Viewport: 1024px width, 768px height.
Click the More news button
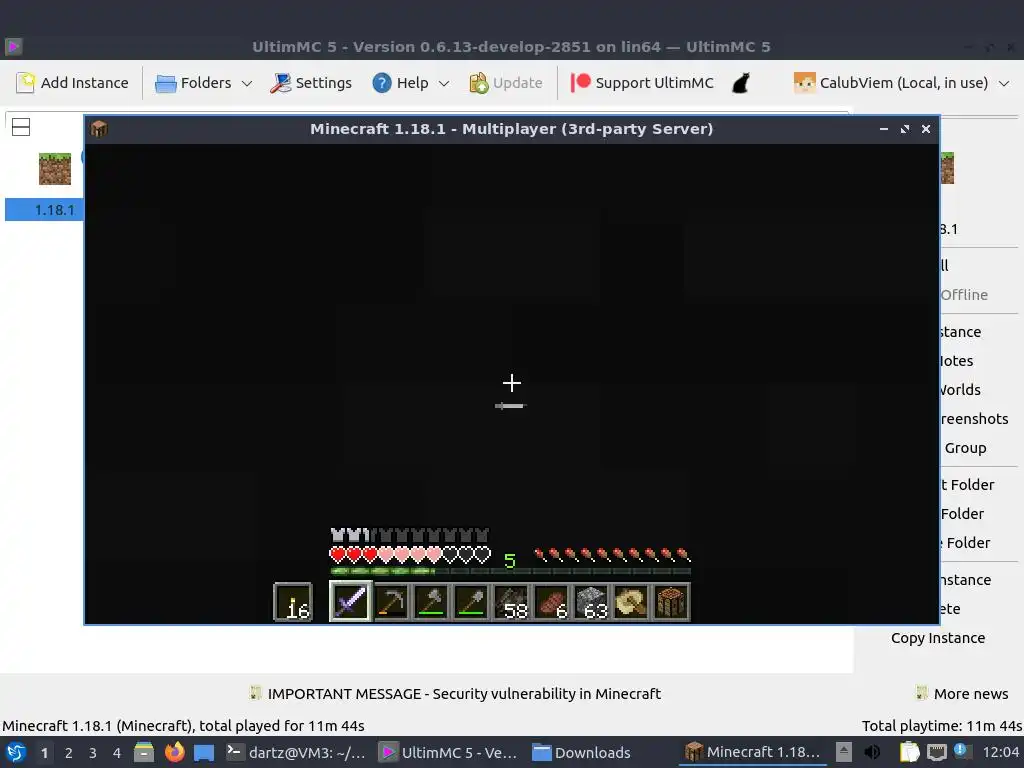click(962, 694)
